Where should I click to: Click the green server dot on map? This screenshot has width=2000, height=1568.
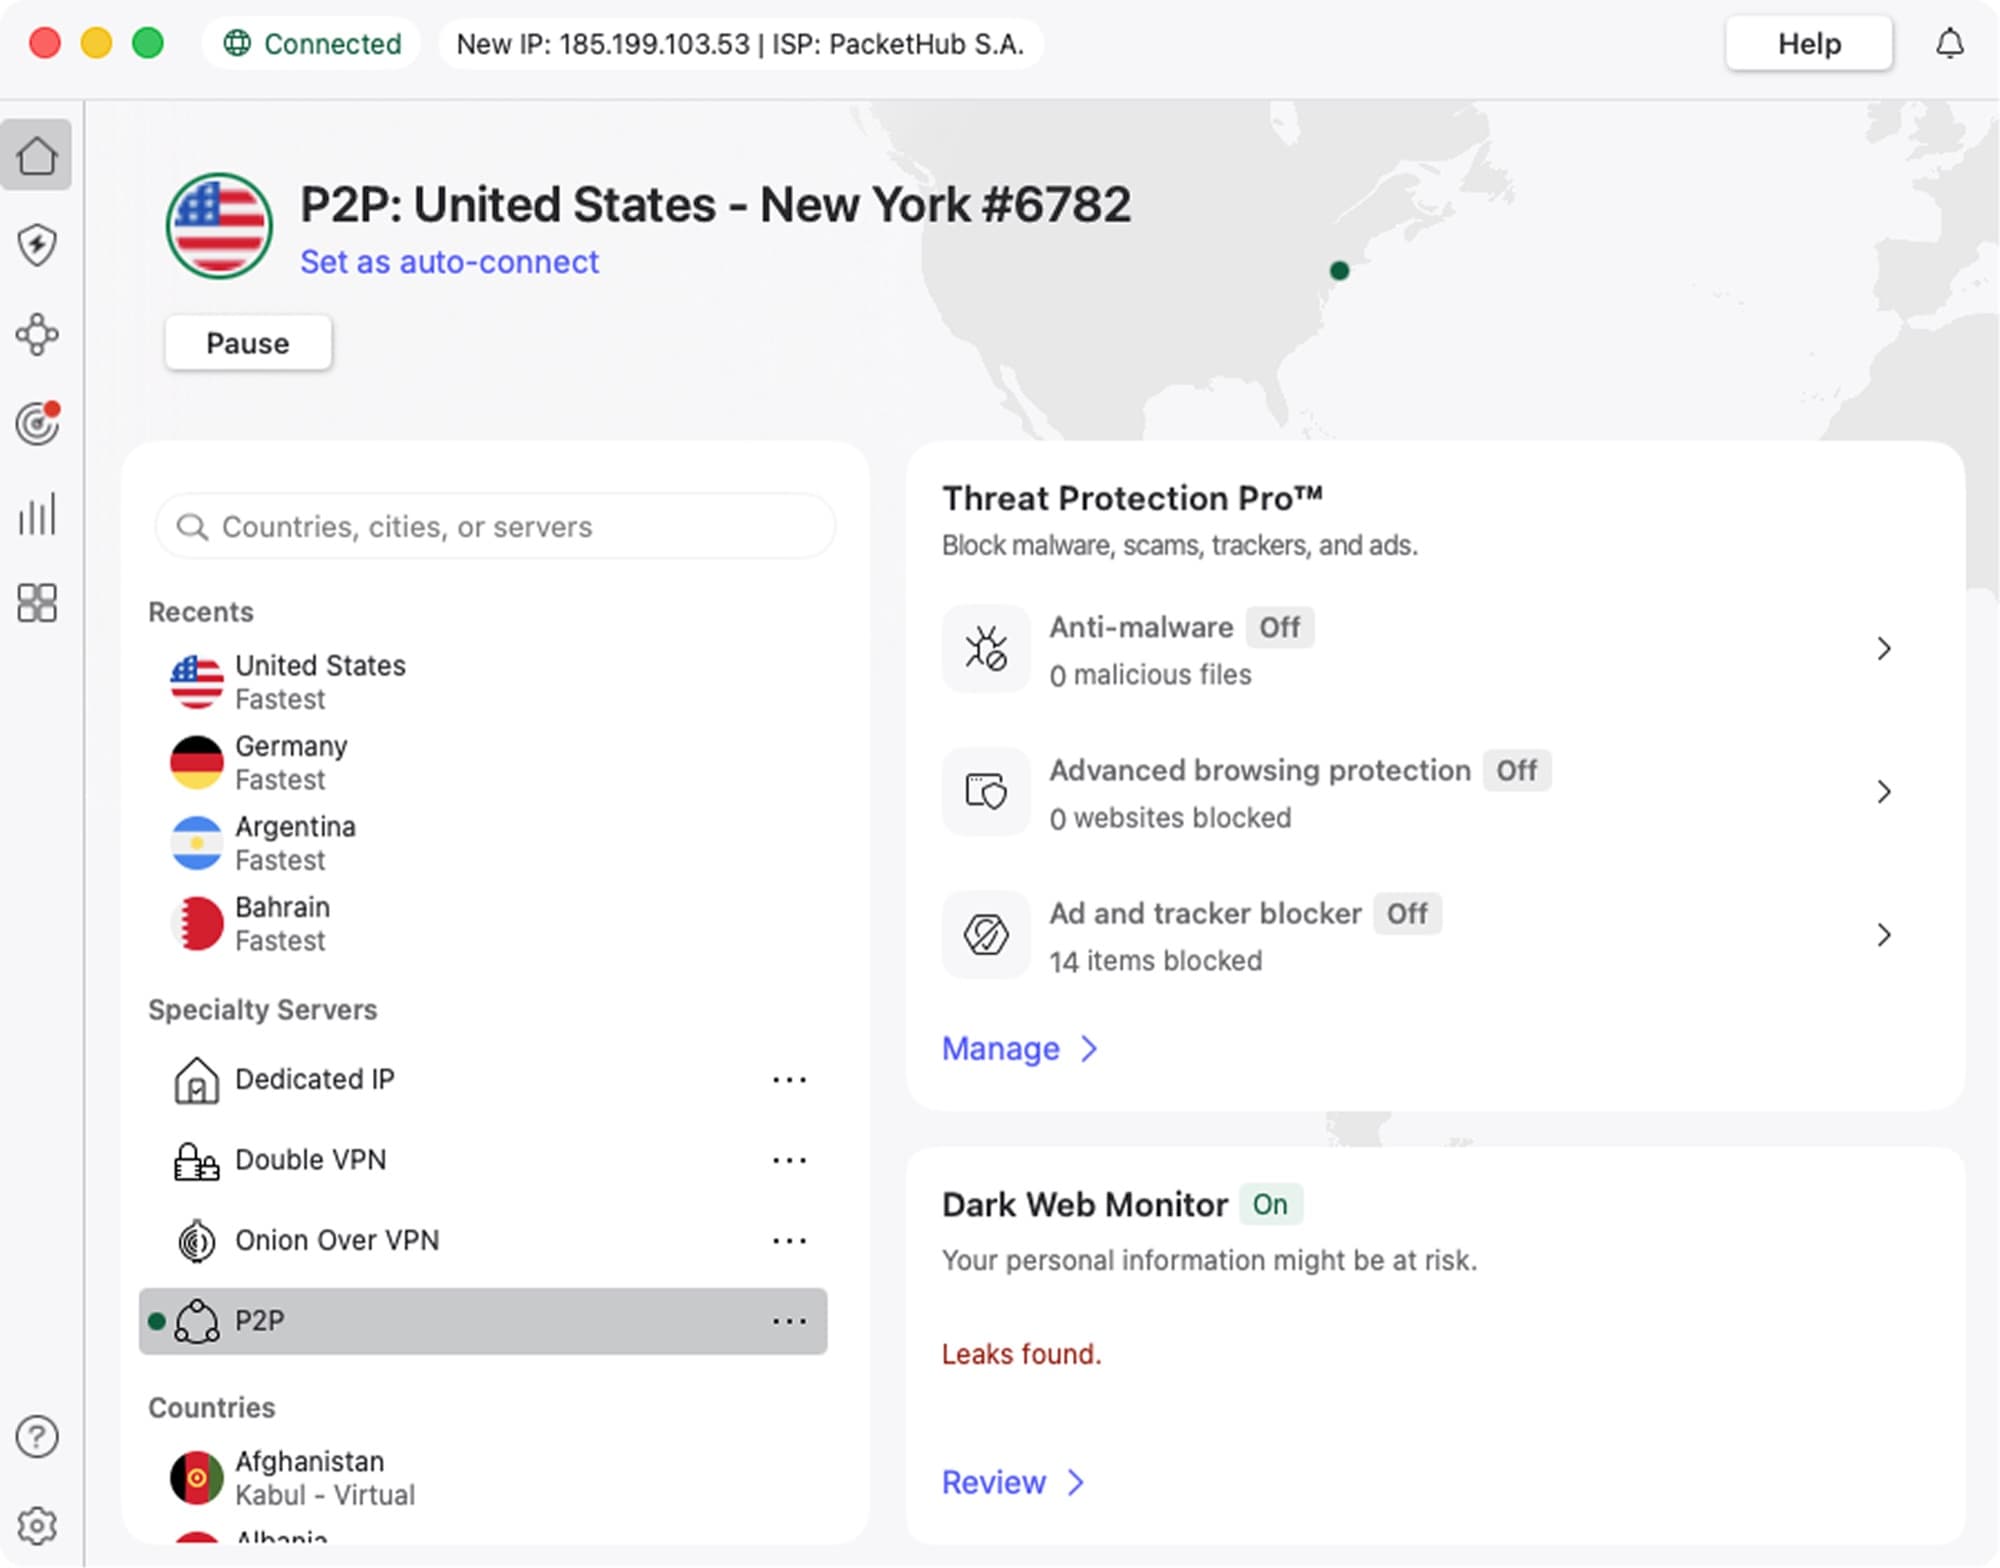pos(1340,270)
